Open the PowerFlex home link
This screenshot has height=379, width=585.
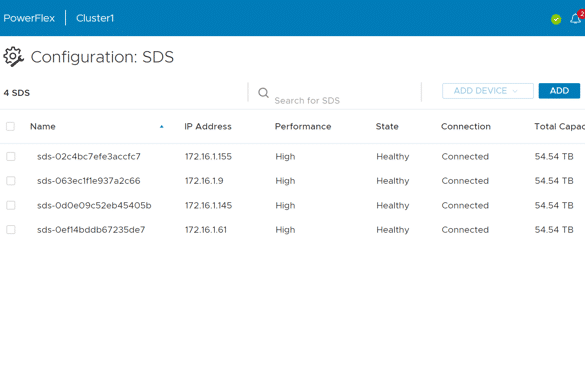pos(29,18)
